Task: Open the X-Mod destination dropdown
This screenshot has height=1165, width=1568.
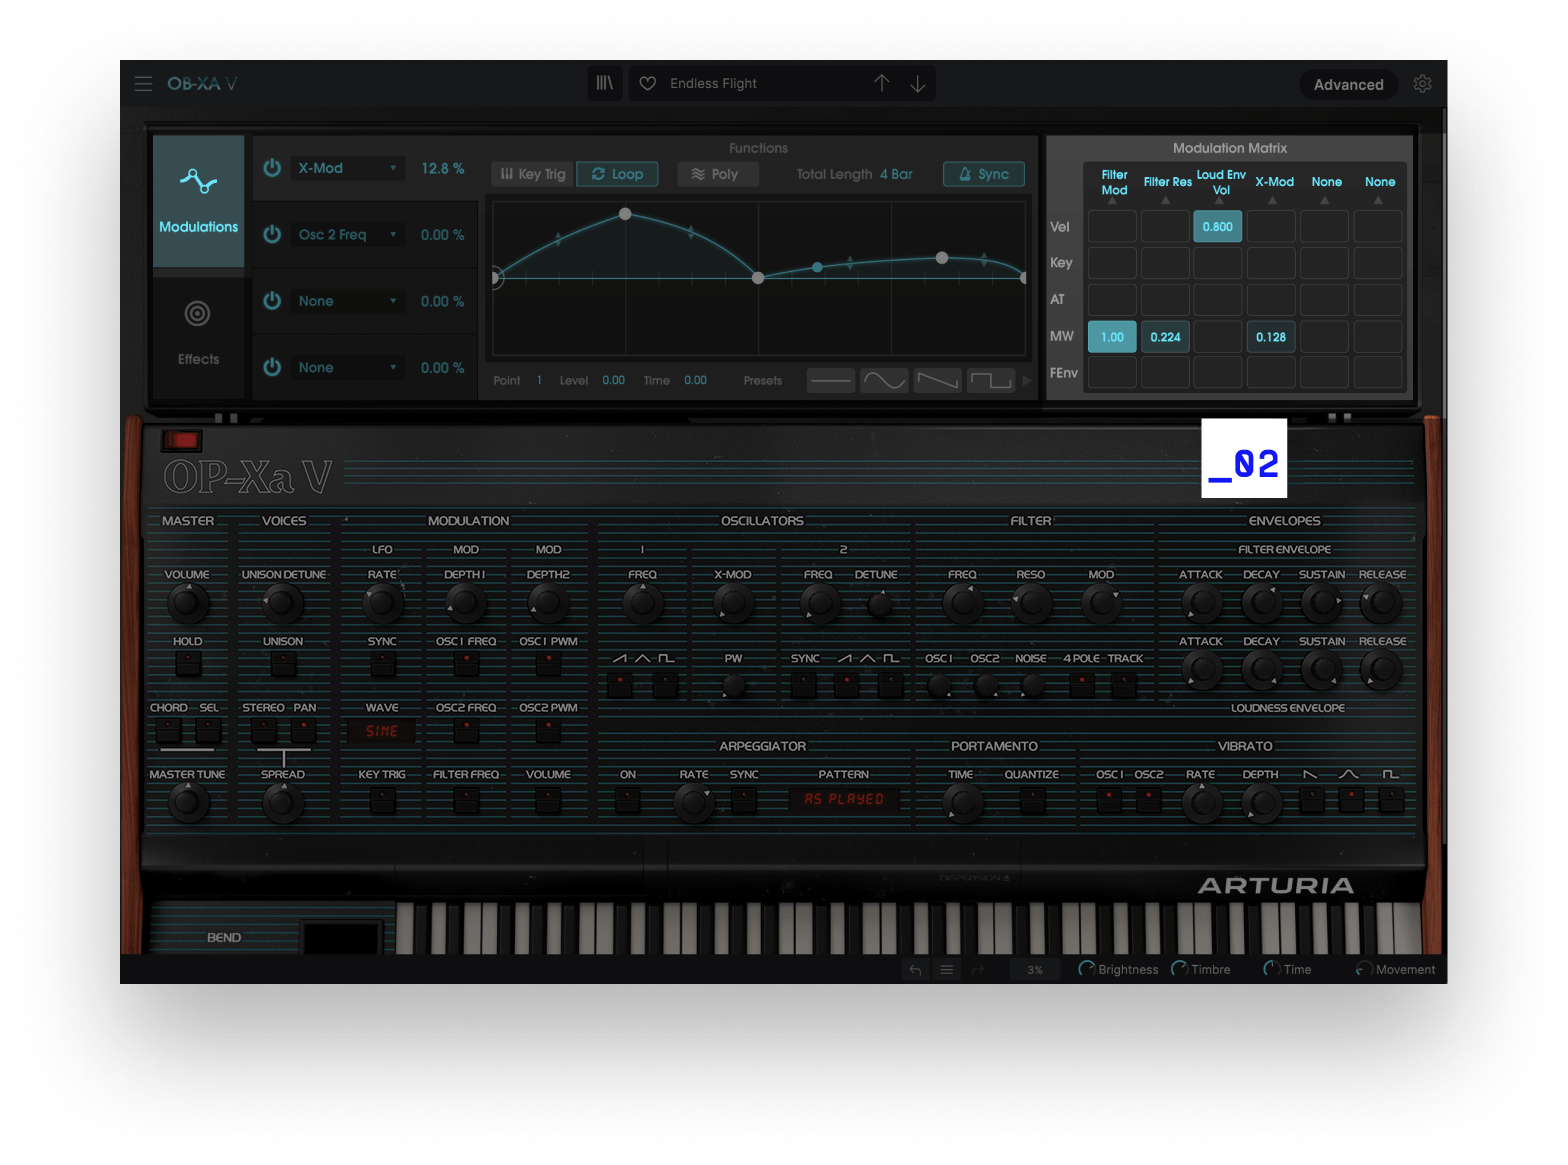Action: point(347,168)
